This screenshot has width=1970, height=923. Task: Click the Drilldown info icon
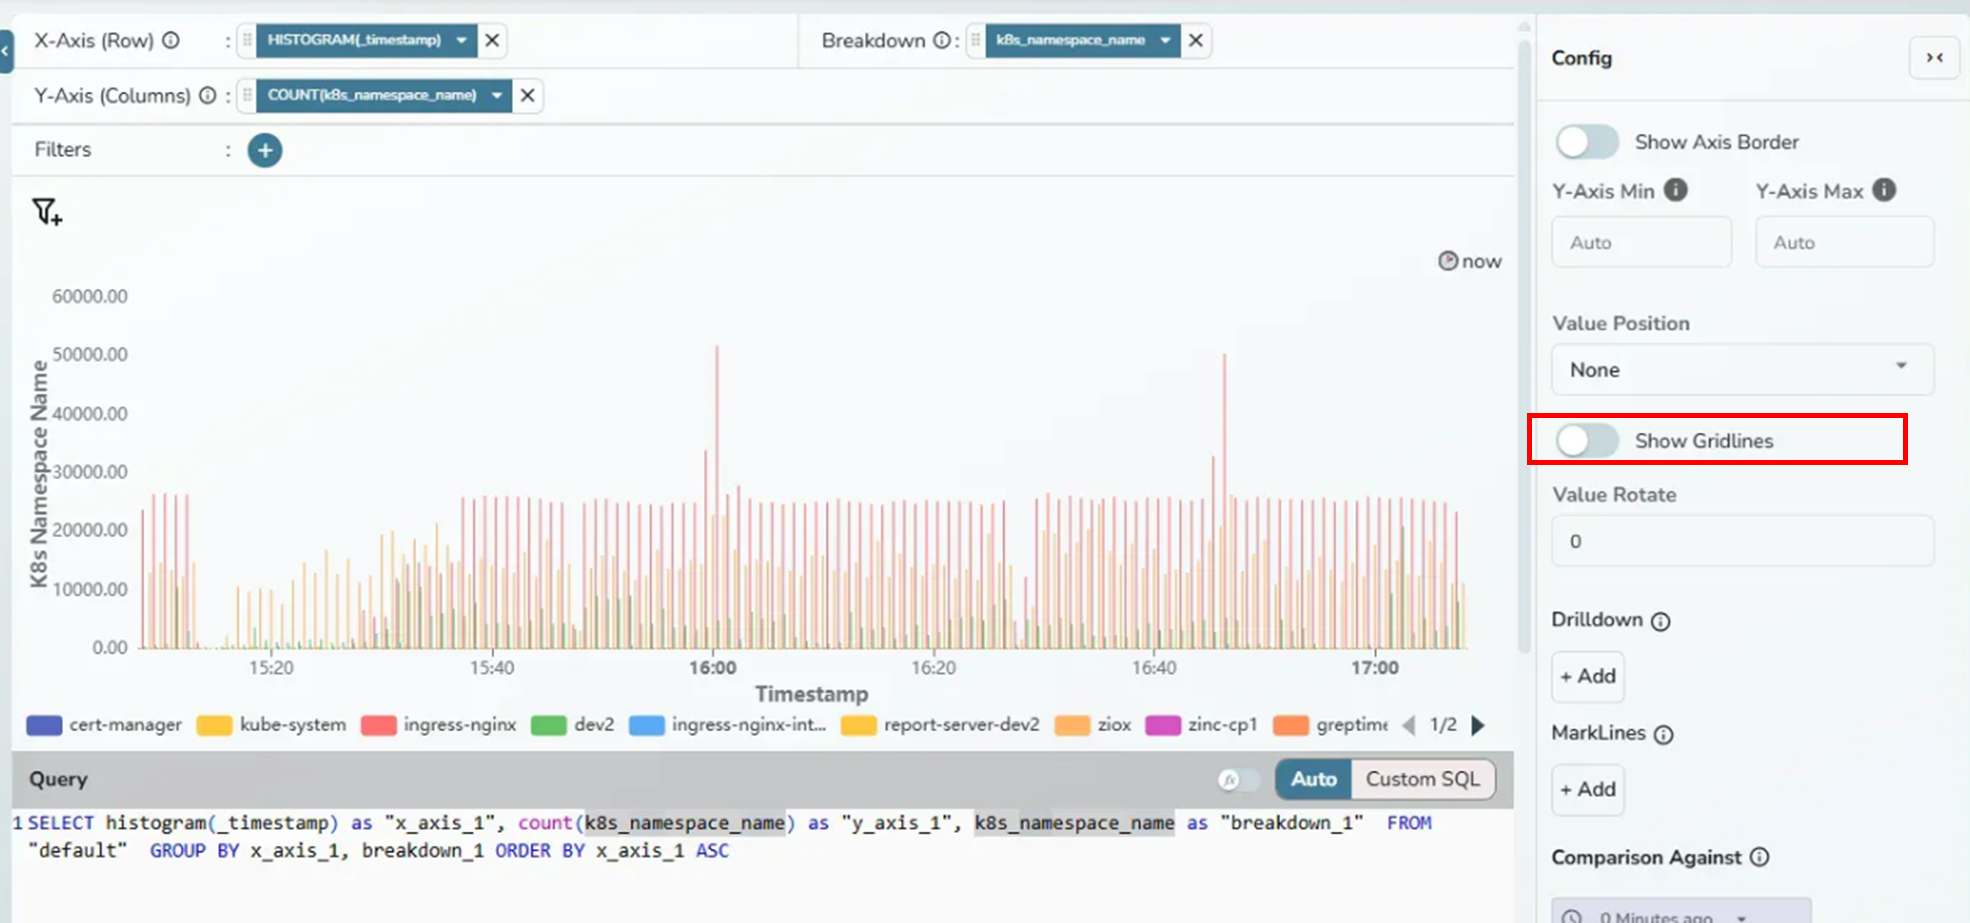1661,621
